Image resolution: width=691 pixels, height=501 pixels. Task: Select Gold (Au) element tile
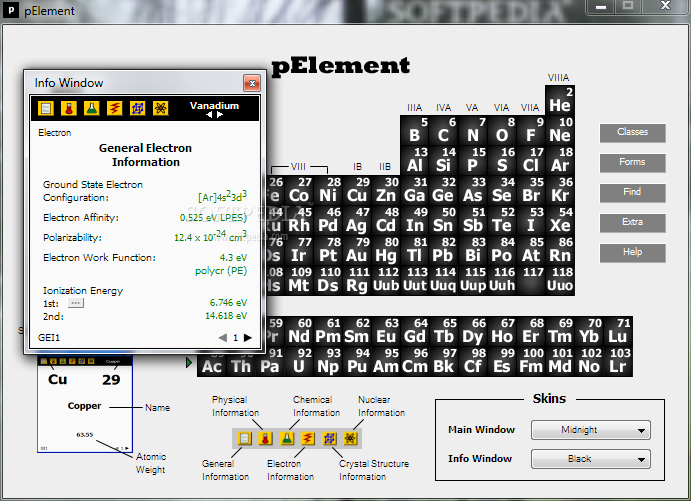357,250
